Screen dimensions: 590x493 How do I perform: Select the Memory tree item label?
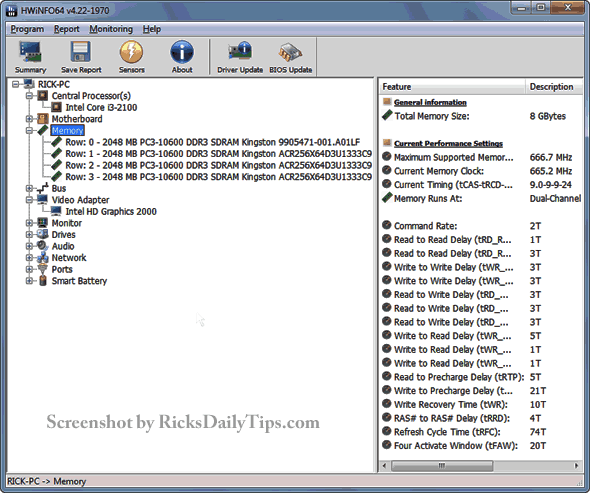[x=68, y=130]
